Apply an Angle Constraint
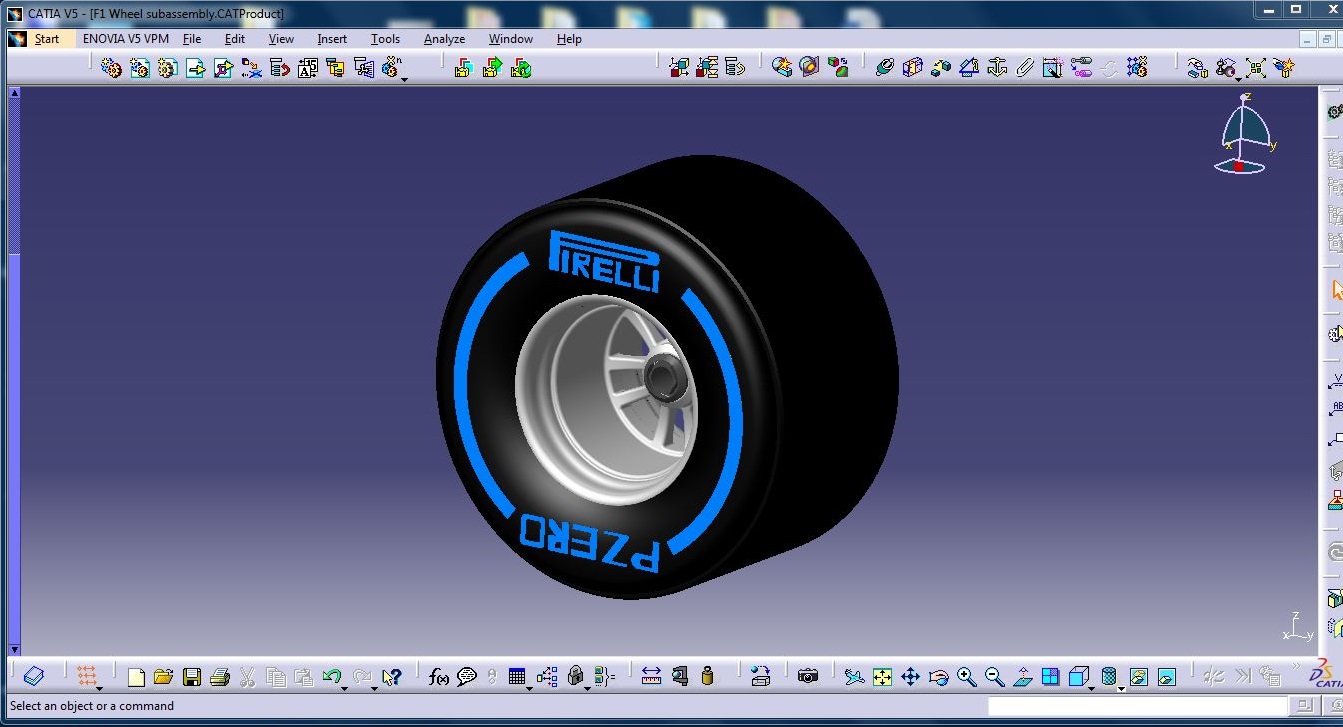Viewport: 1343px width, 727px height. click(968, 67)
